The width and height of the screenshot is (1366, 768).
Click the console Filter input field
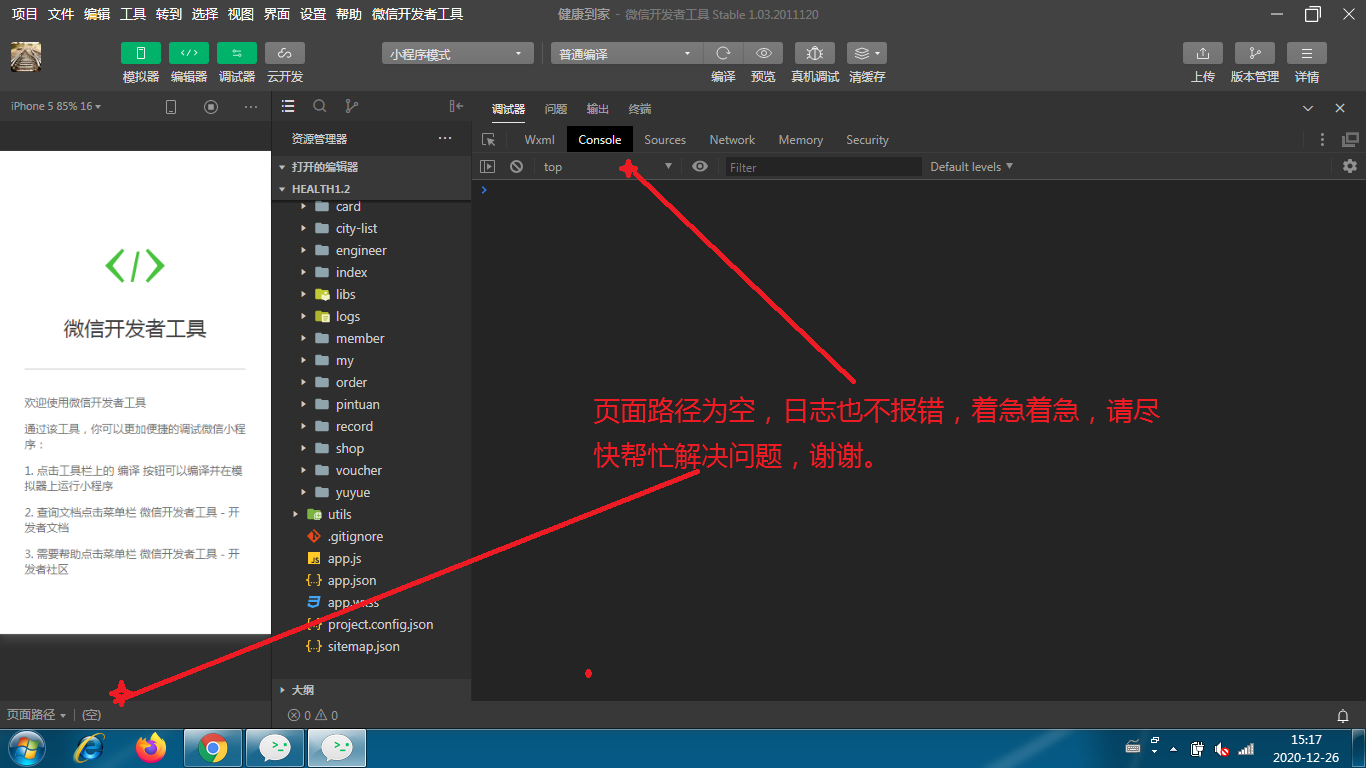pos(823,167)
